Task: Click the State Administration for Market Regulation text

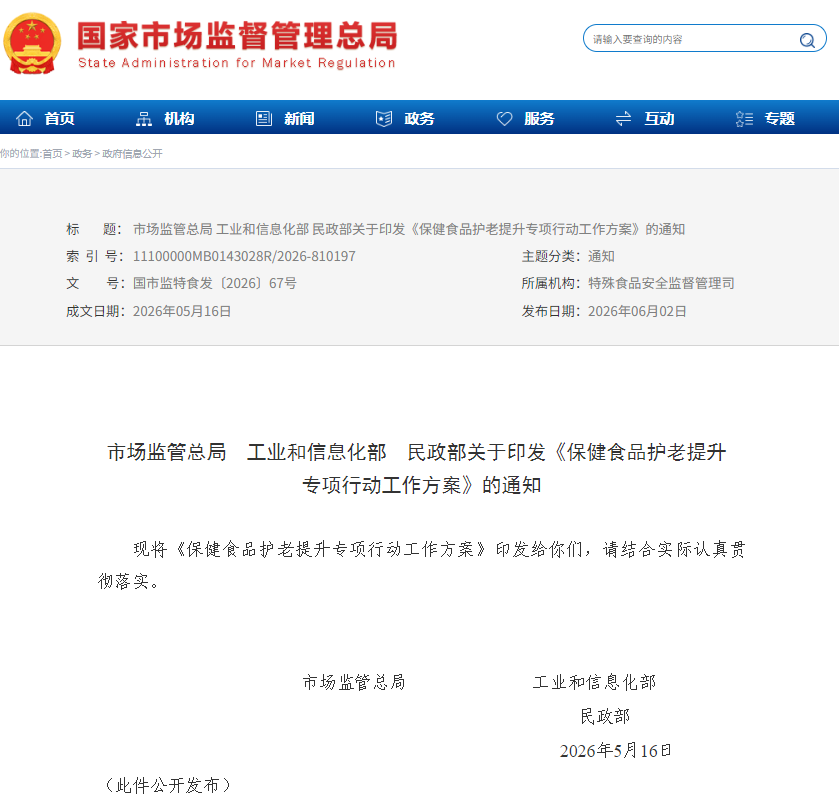Action: [x=237, y=63]
